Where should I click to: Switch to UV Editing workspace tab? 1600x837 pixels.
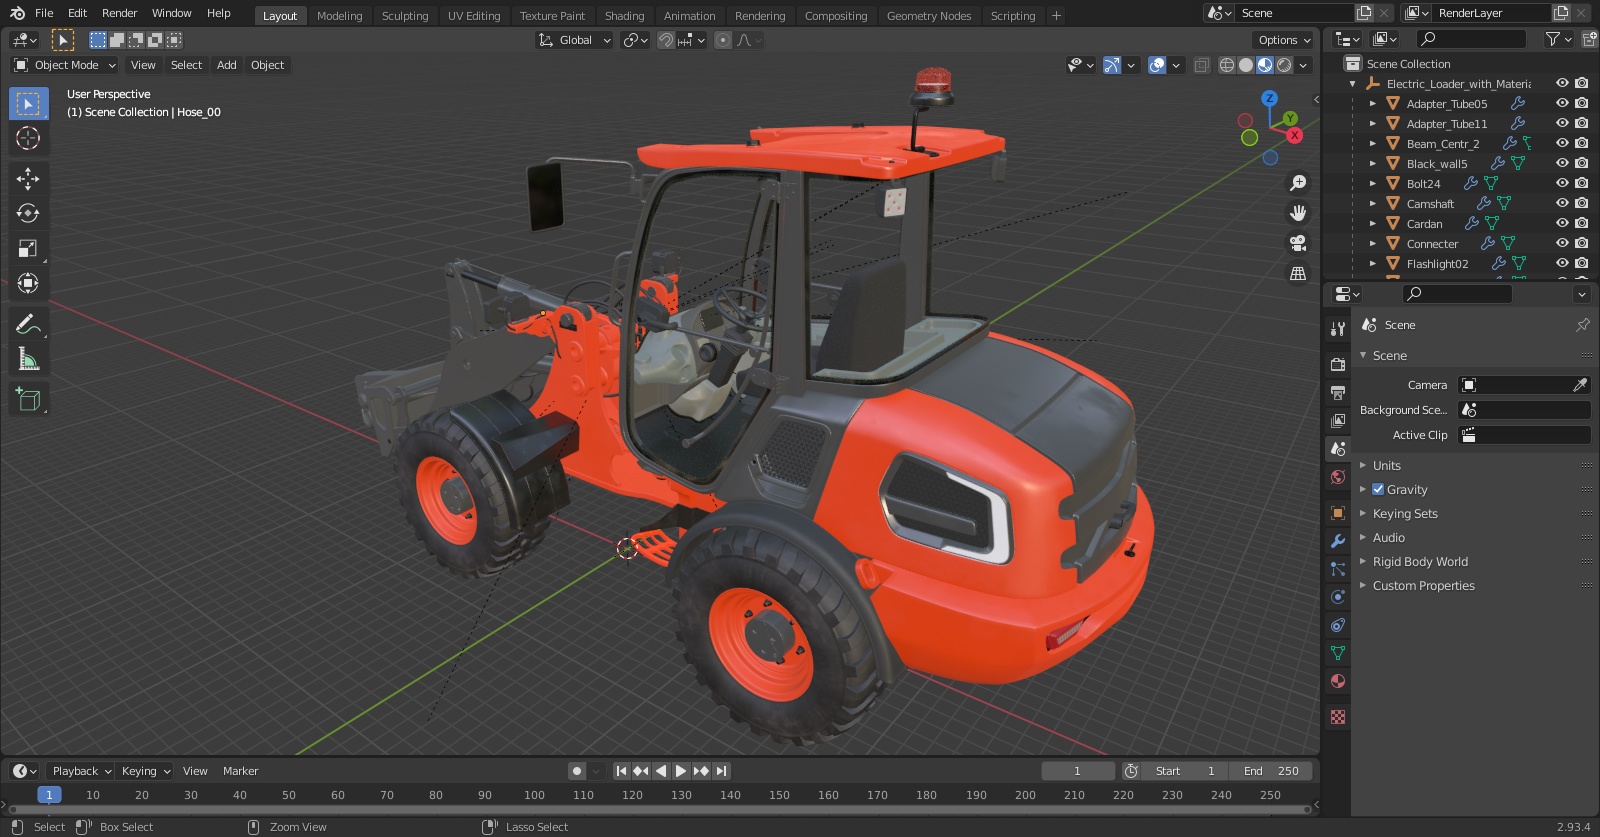click(x=474, y=16)
